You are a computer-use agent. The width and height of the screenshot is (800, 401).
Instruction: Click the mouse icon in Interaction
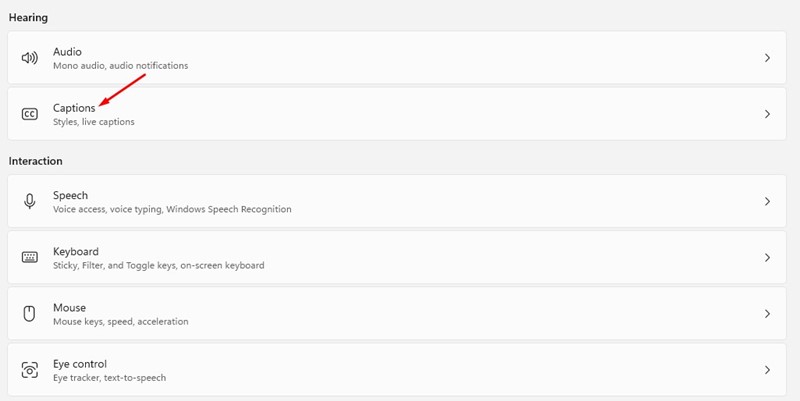click(30, 313)
